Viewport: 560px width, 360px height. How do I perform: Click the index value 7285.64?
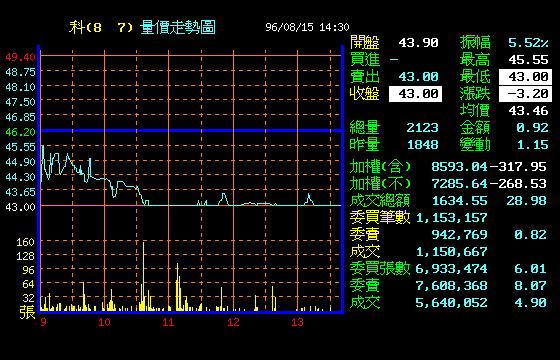[x=459, y=184]
